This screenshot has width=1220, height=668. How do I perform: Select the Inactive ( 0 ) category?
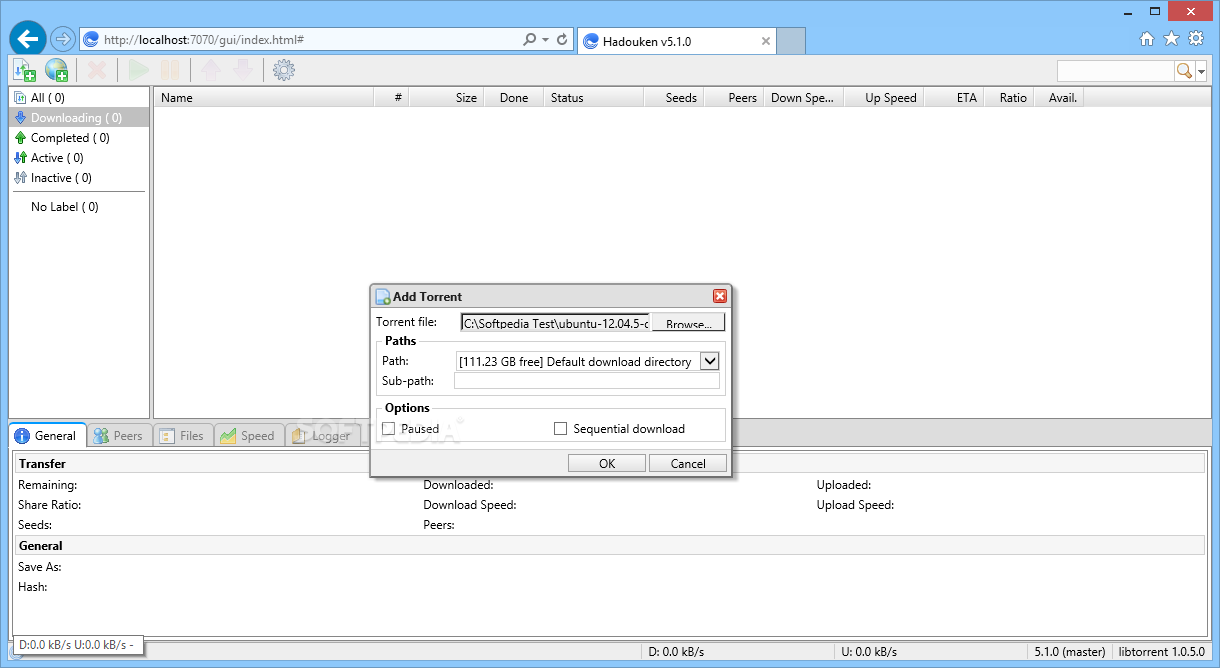coord(79,178)
